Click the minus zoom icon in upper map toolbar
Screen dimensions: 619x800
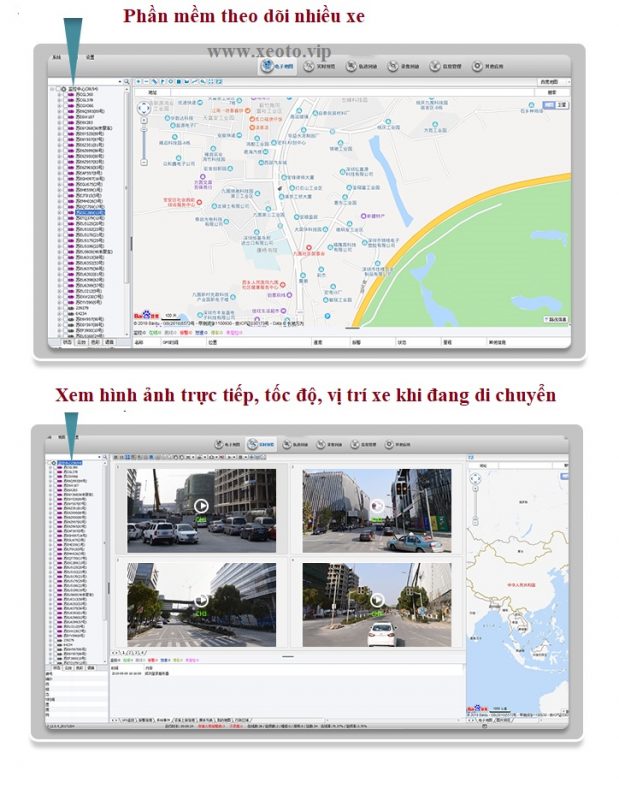click(146, 82)
